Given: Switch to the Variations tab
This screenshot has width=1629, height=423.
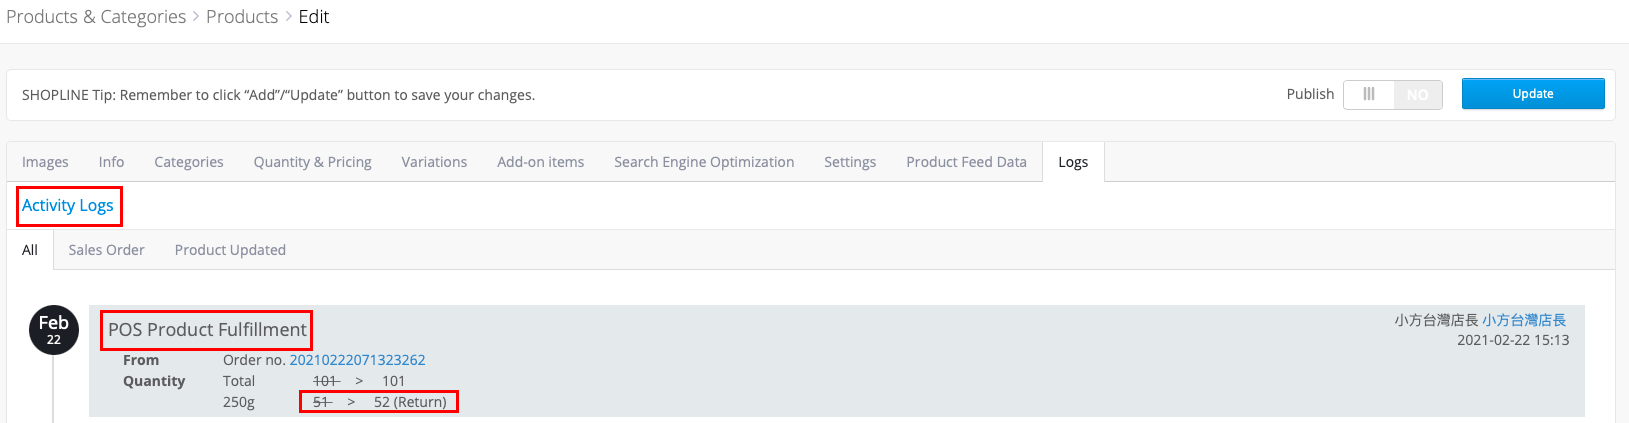Looking at the screenshot, I should [434, 162].
